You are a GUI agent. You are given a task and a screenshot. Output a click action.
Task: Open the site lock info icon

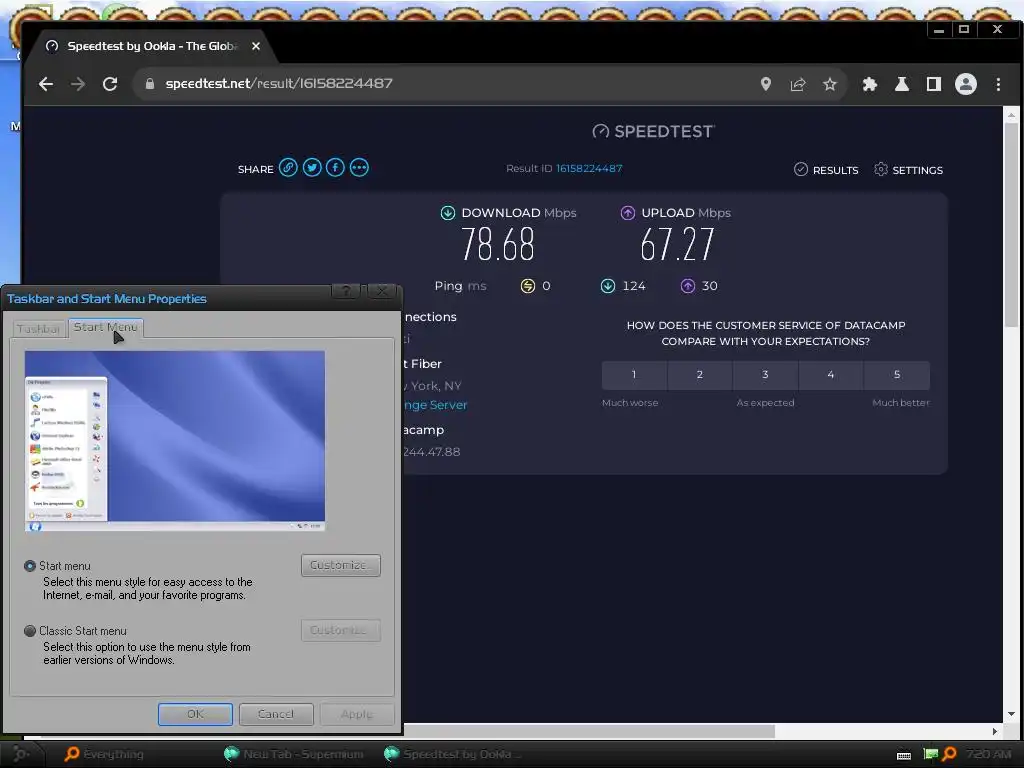[150, 84]
